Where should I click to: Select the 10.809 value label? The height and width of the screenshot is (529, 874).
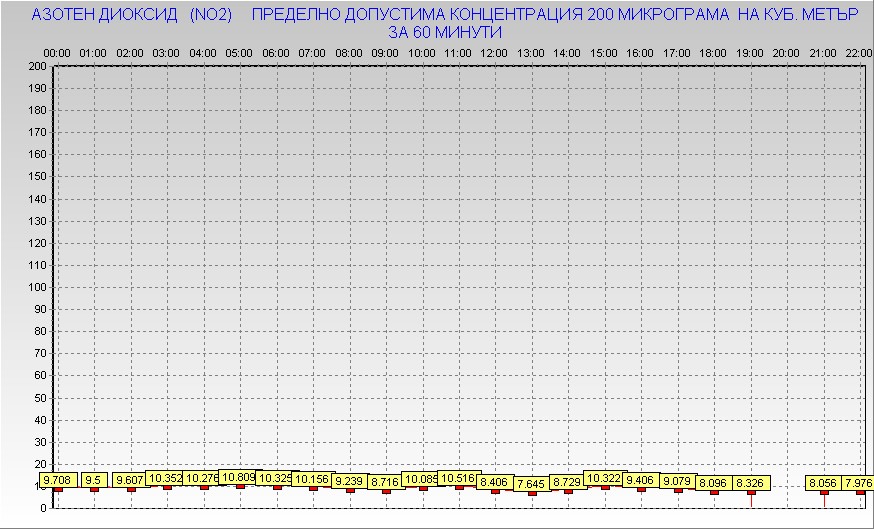point(238,478)
